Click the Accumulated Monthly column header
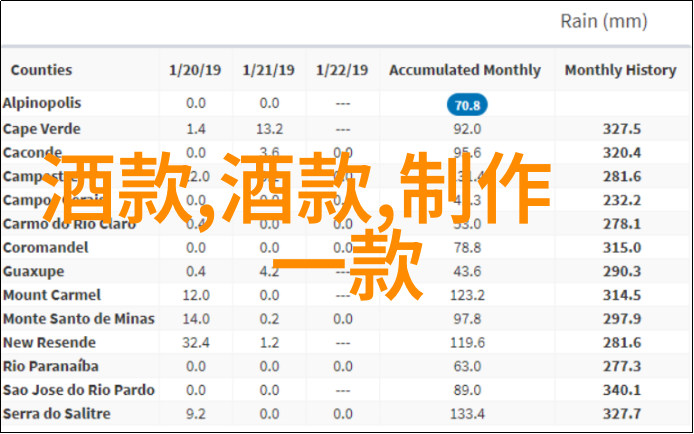Image resolution: width=694 pixels, height=434 pixels. point(465,70)
